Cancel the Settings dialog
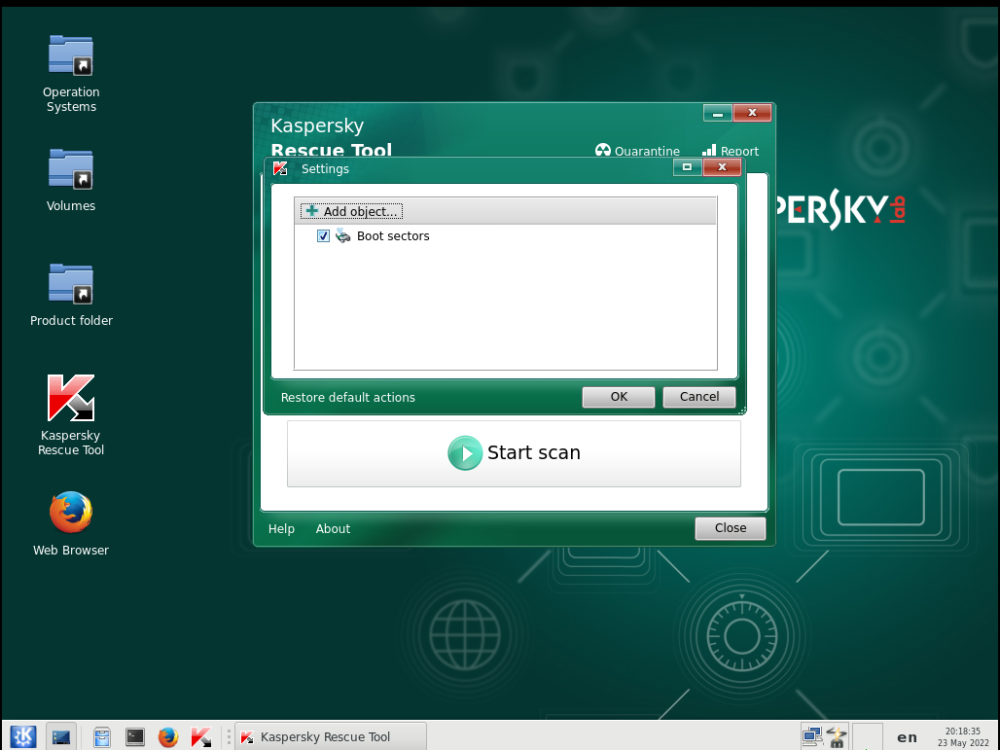Screen dimensions: 1000x750 [699, 397]
